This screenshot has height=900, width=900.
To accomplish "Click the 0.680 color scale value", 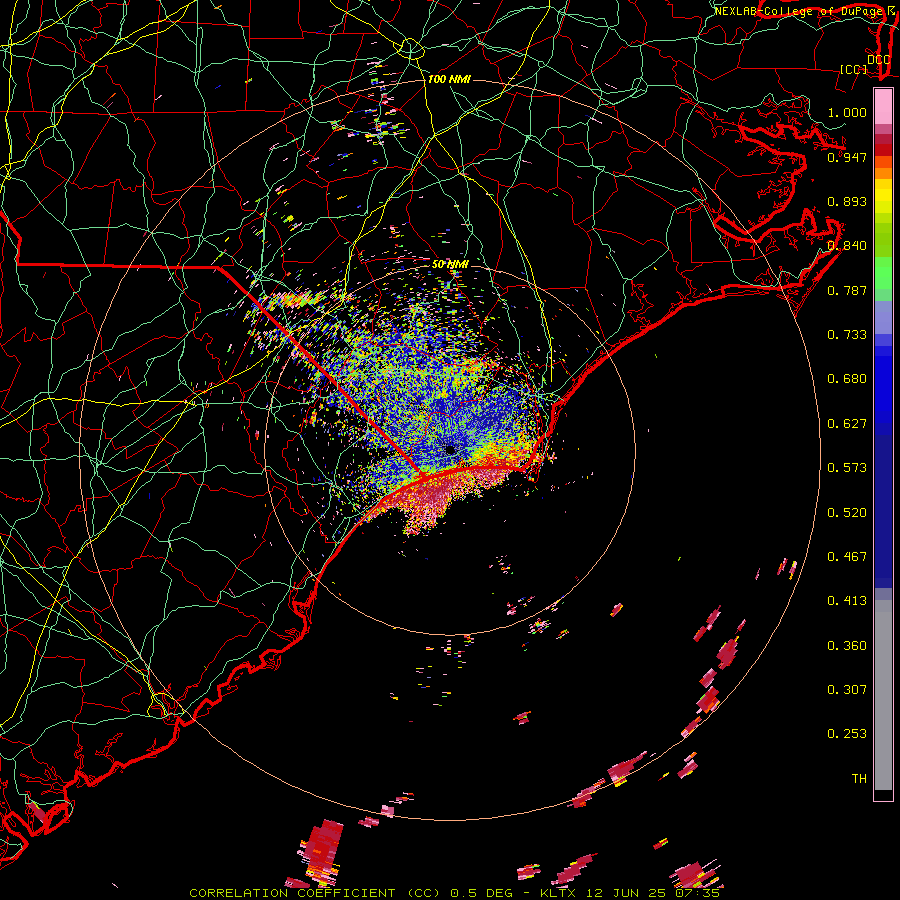I will tap(847, 378).
